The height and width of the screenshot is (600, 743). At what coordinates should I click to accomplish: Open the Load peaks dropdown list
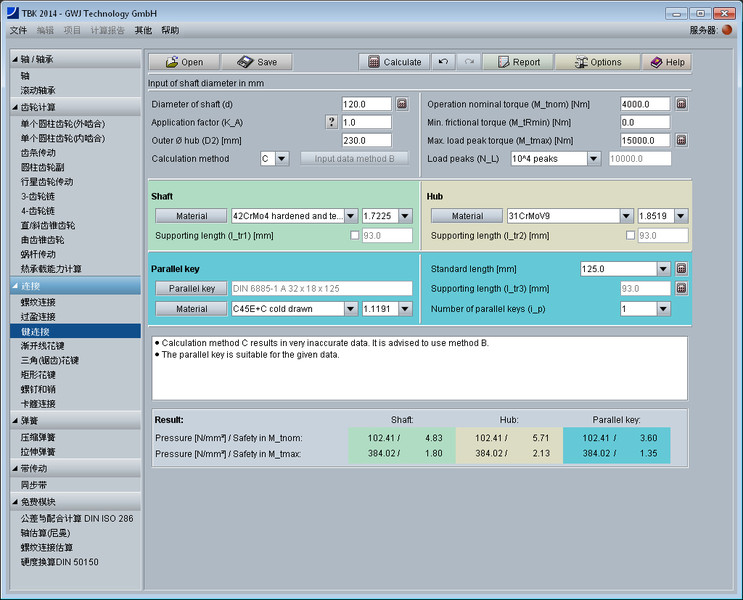[593, 158]
